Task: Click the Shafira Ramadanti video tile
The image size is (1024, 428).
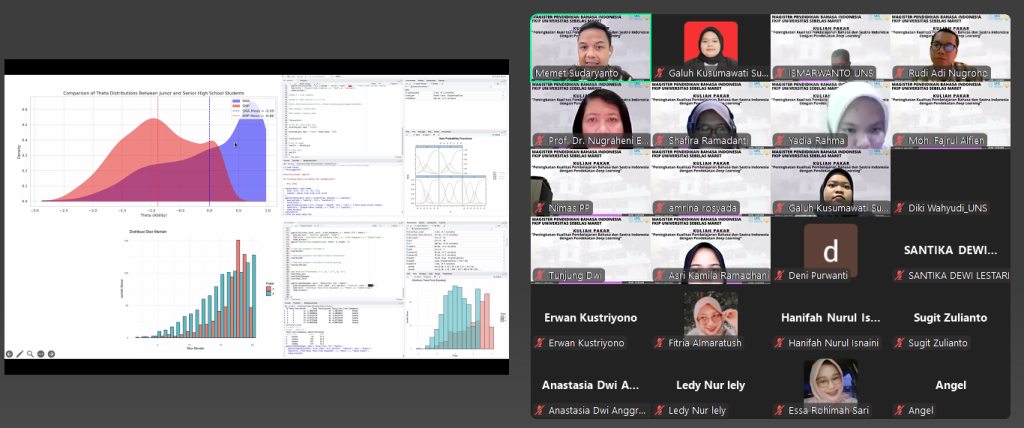Action: click(x=710, y=108)
